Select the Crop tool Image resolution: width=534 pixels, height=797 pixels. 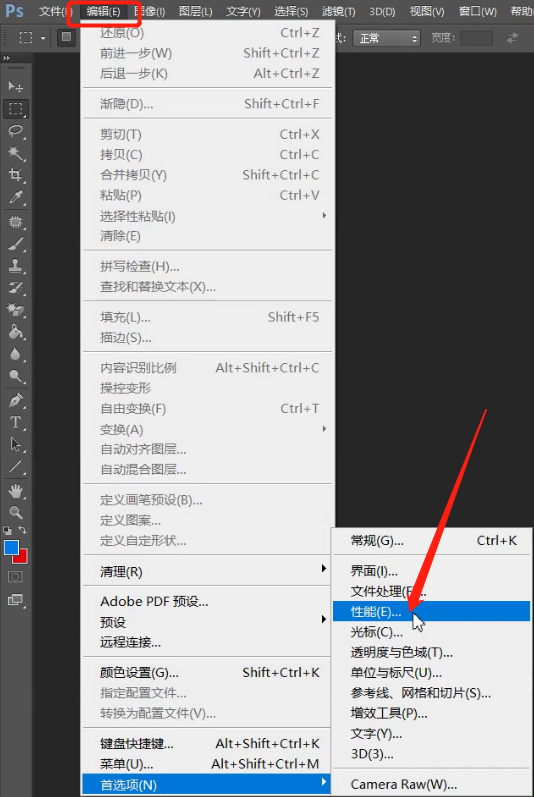[16, 175]
